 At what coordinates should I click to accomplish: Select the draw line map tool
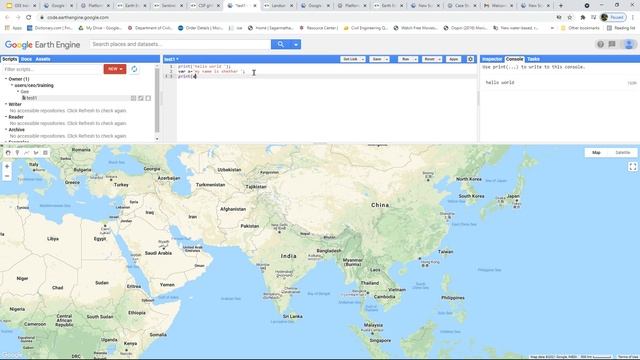coord(27,153)
